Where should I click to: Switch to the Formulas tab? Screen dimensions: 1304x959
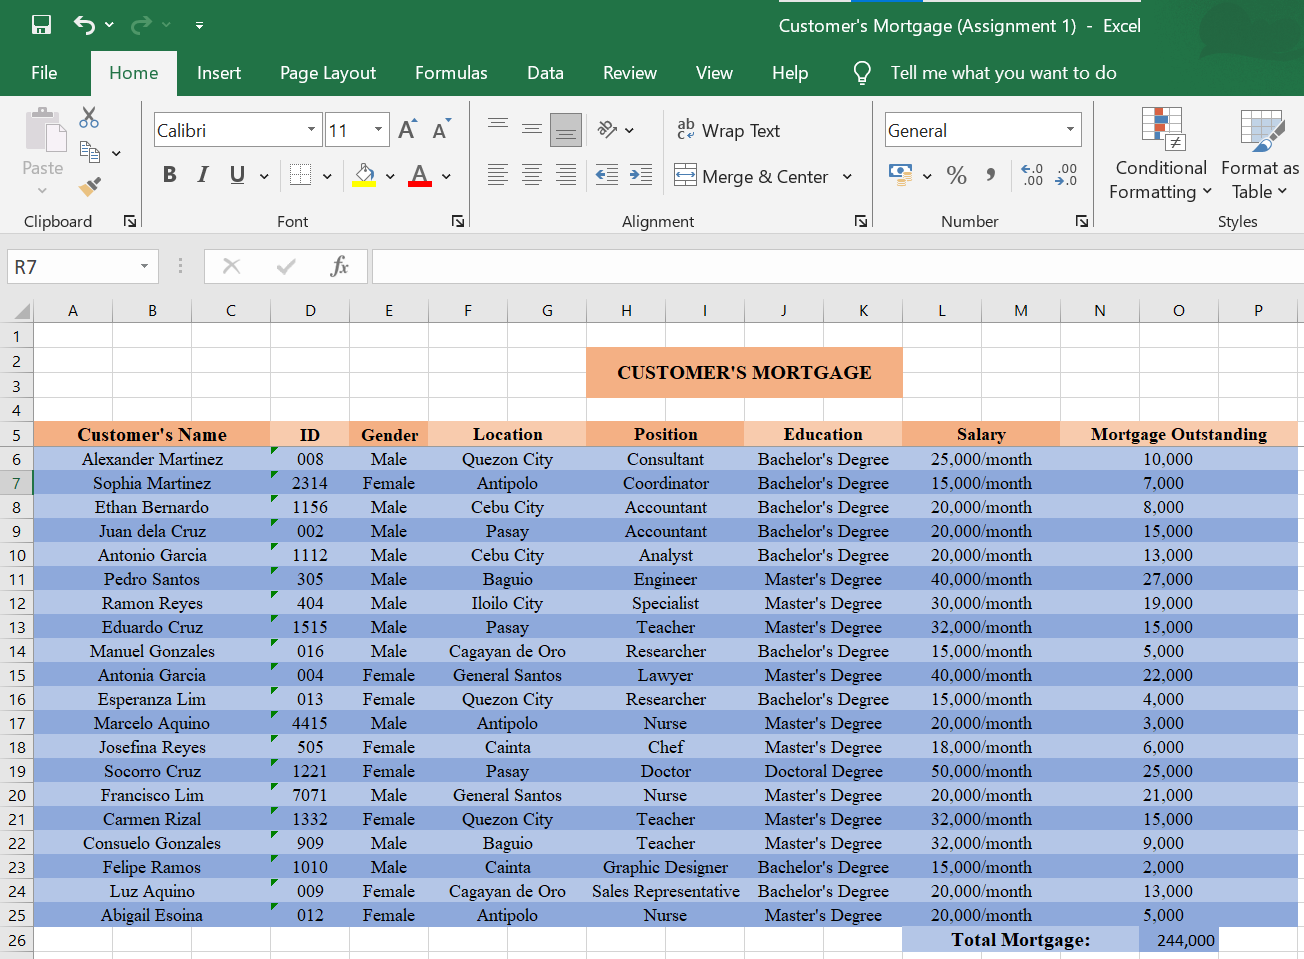(x=451, y=73)
